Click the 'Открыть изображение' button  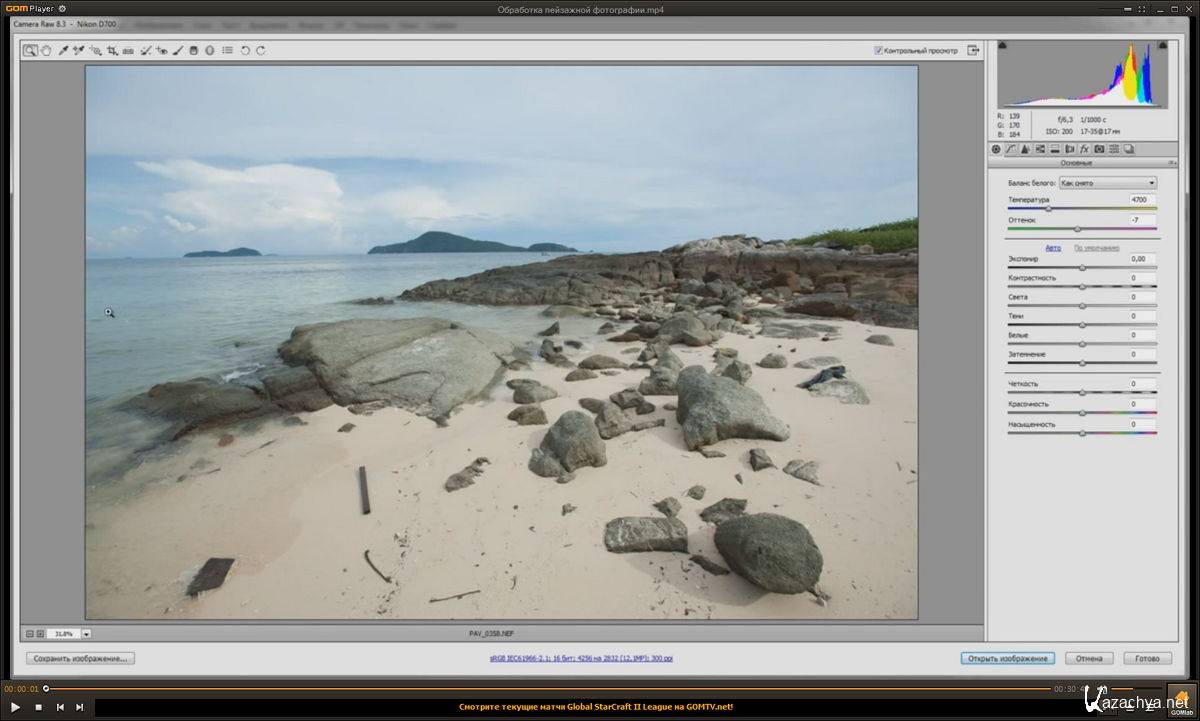pyautogui.click(x=1007, y=658)
